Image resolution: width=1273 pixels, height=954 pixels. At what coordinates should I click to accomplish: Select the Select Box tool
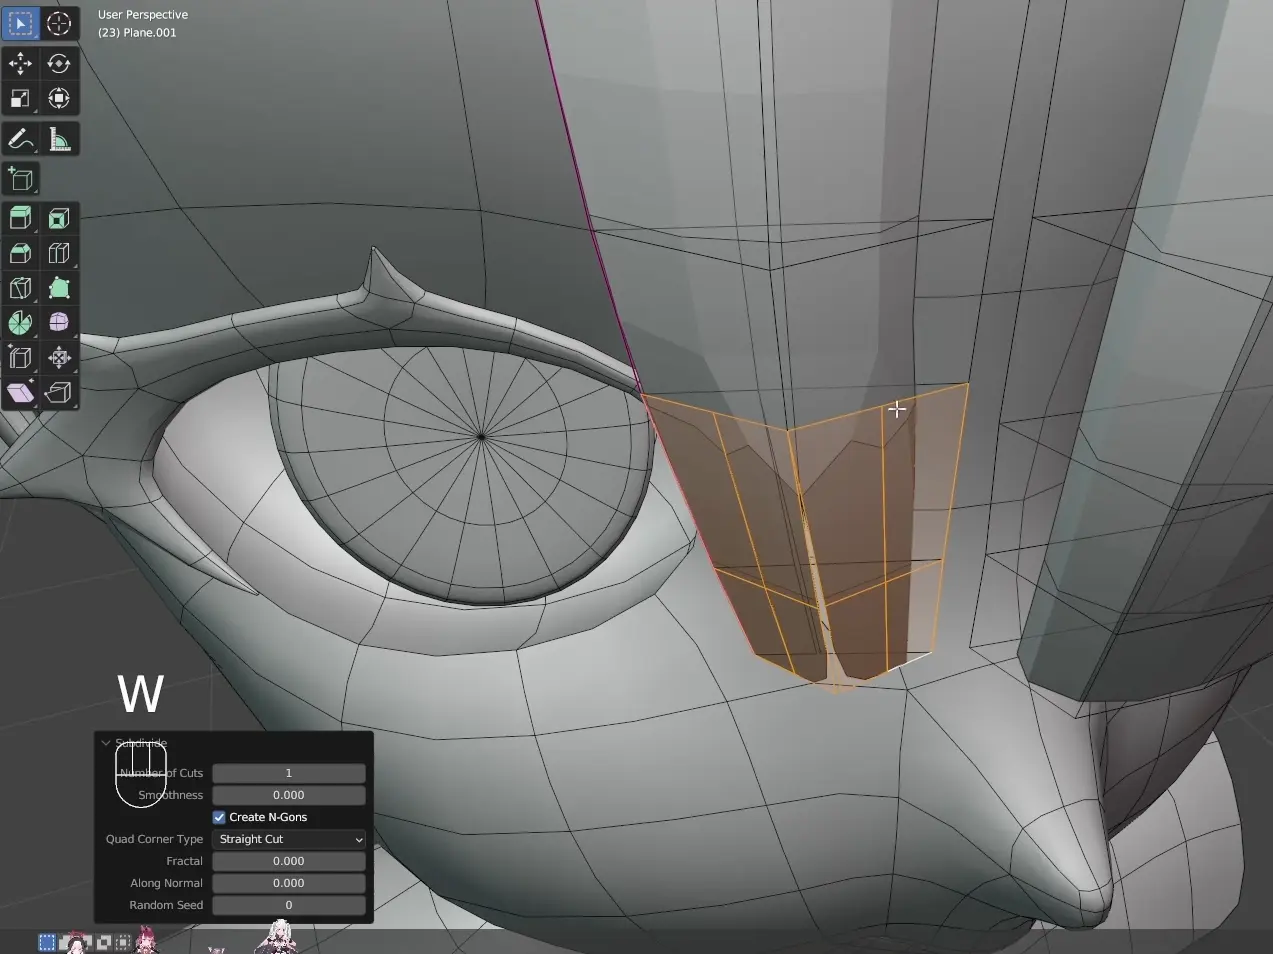pyautogui.click(x=20, y=23)
